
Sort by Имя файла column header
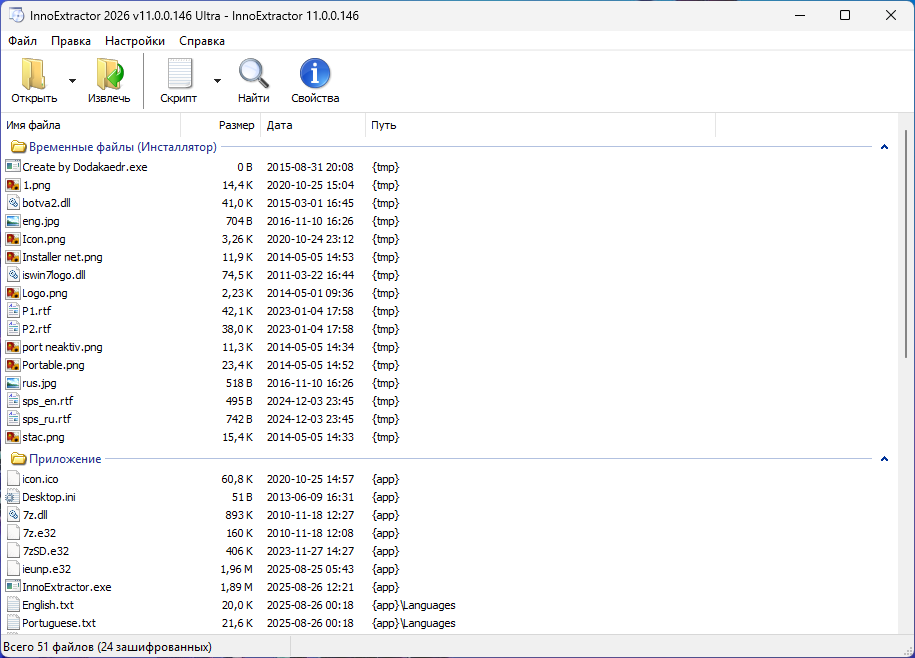click(92, 125)
